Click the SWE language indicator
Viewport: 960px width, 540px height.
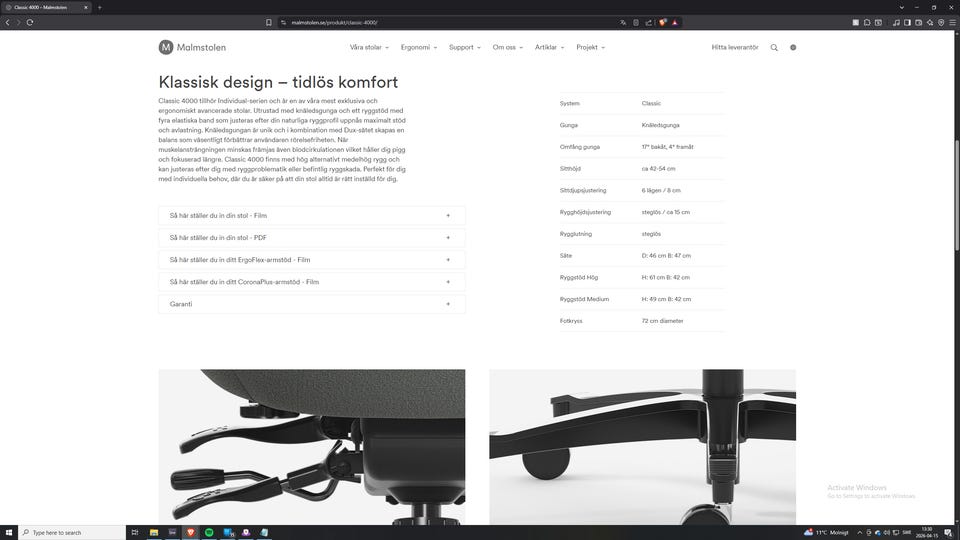(x=907, y=533)
